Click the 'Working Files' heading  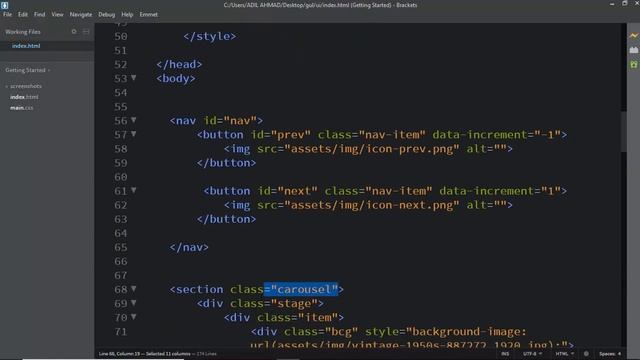click(x=23, y=32)
